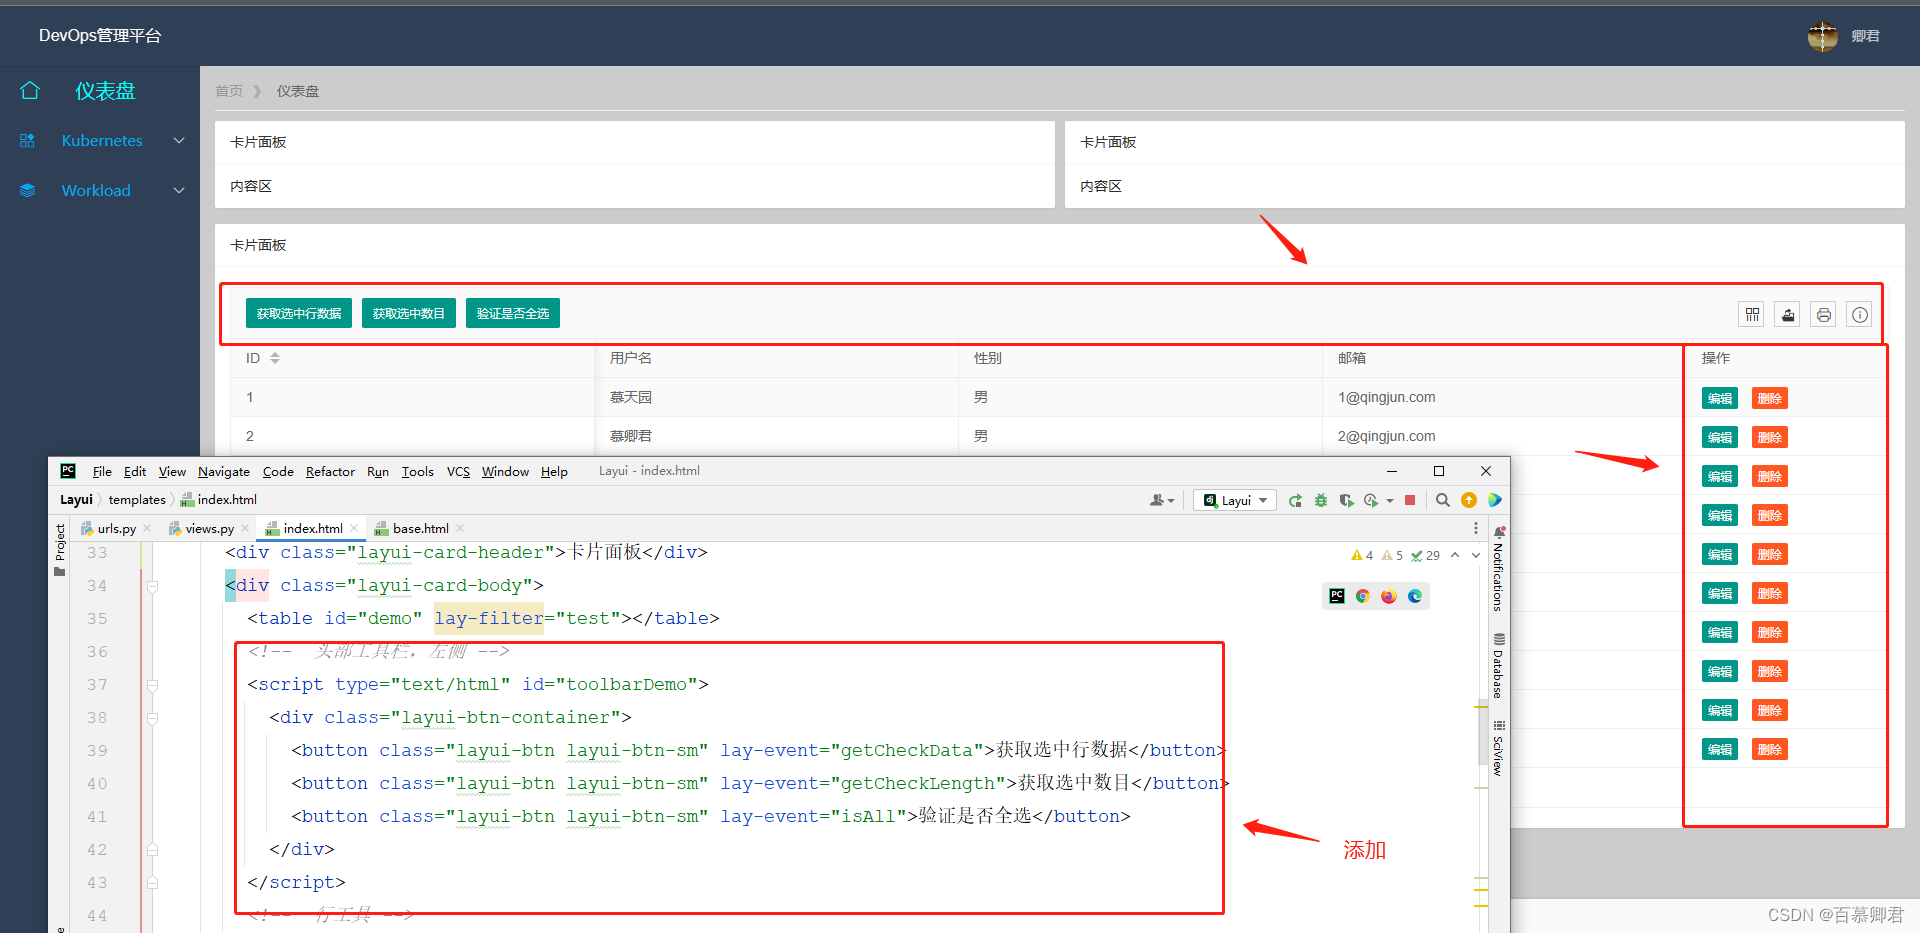Click table cell 慕天园
The width and height of the screenshot is (1920, 933).
pos(631,397)
